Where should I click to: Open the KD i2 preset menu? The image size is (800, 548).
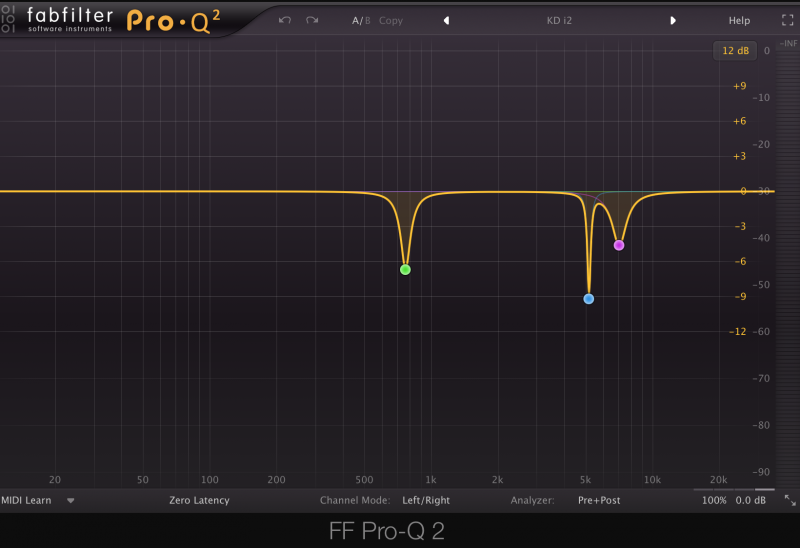coord(559,21)
